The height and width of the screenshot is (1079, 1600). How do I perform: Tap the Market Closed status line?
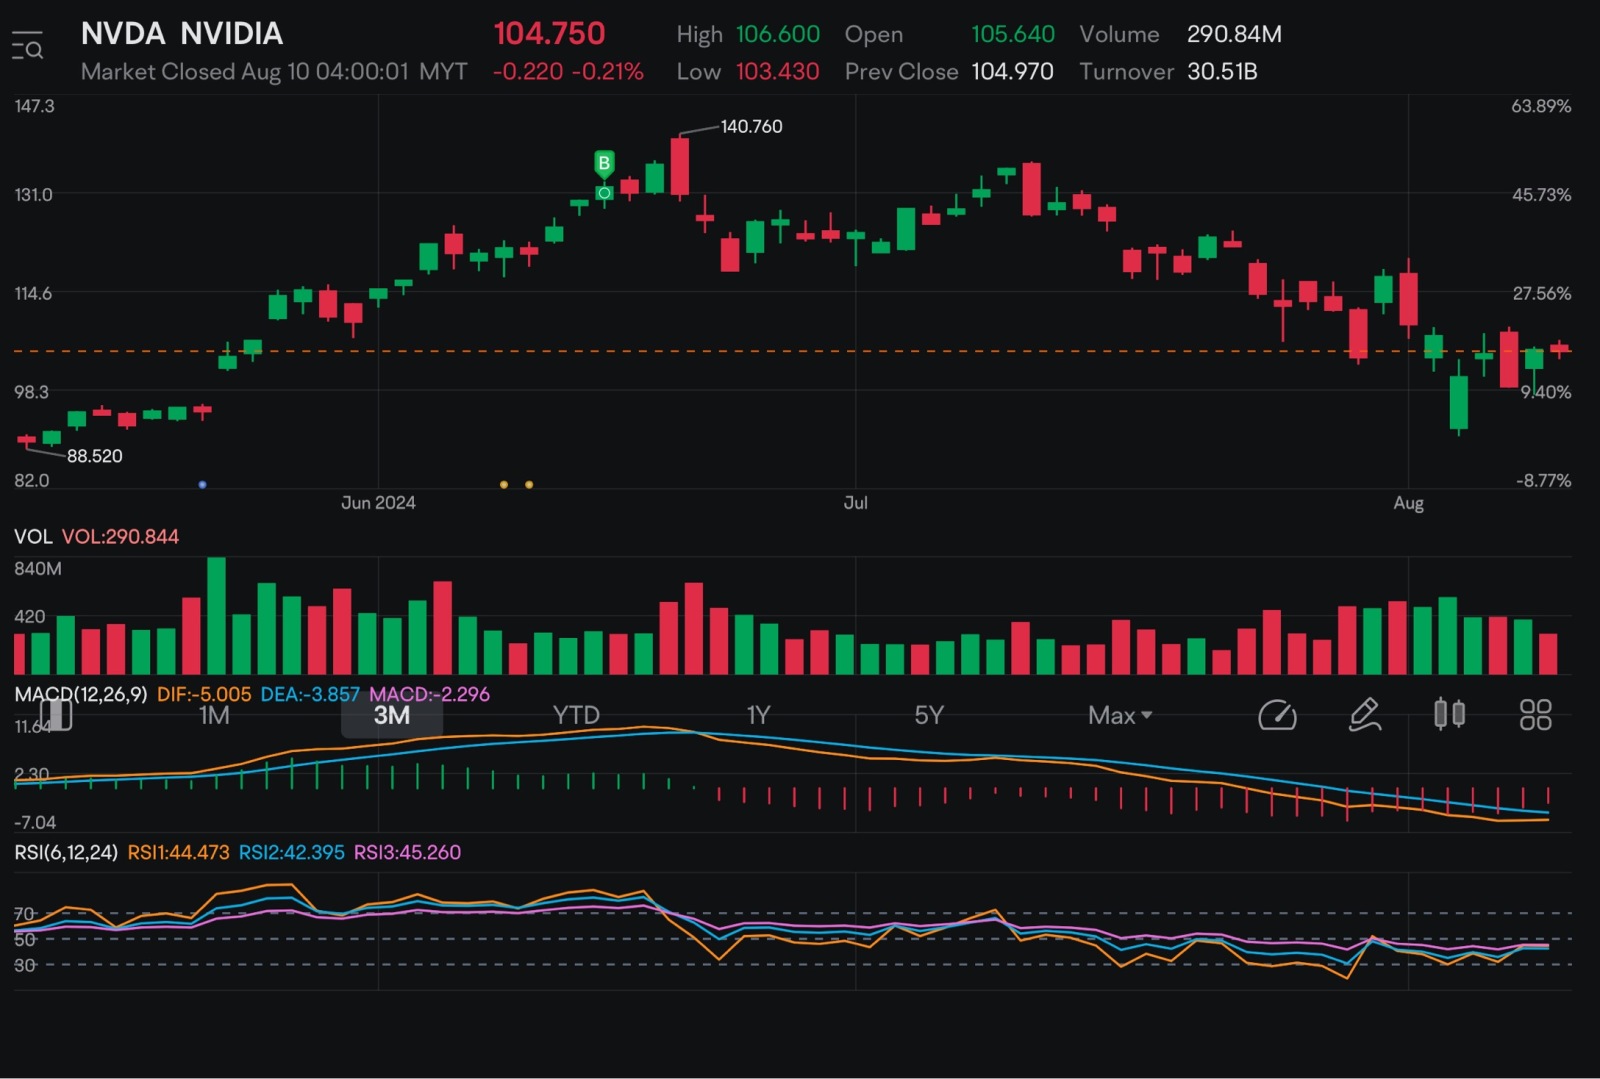click(x=274, y=72)
